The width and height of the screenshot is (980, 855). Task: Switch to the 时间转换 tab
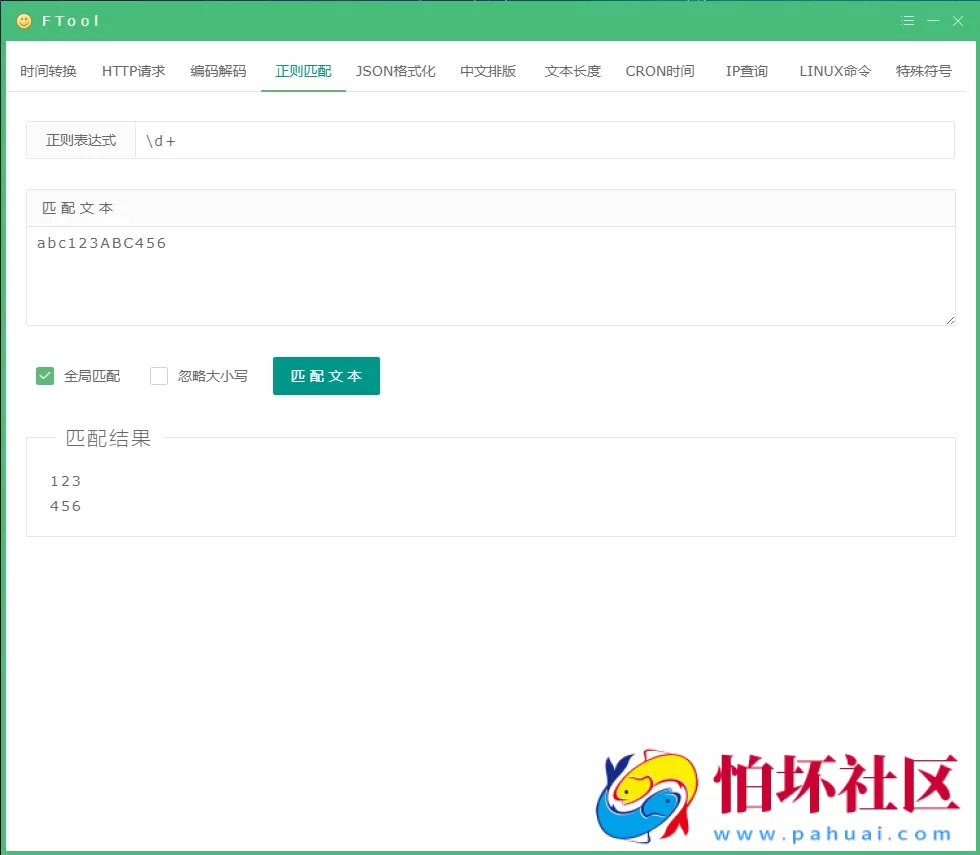[48, 71]
